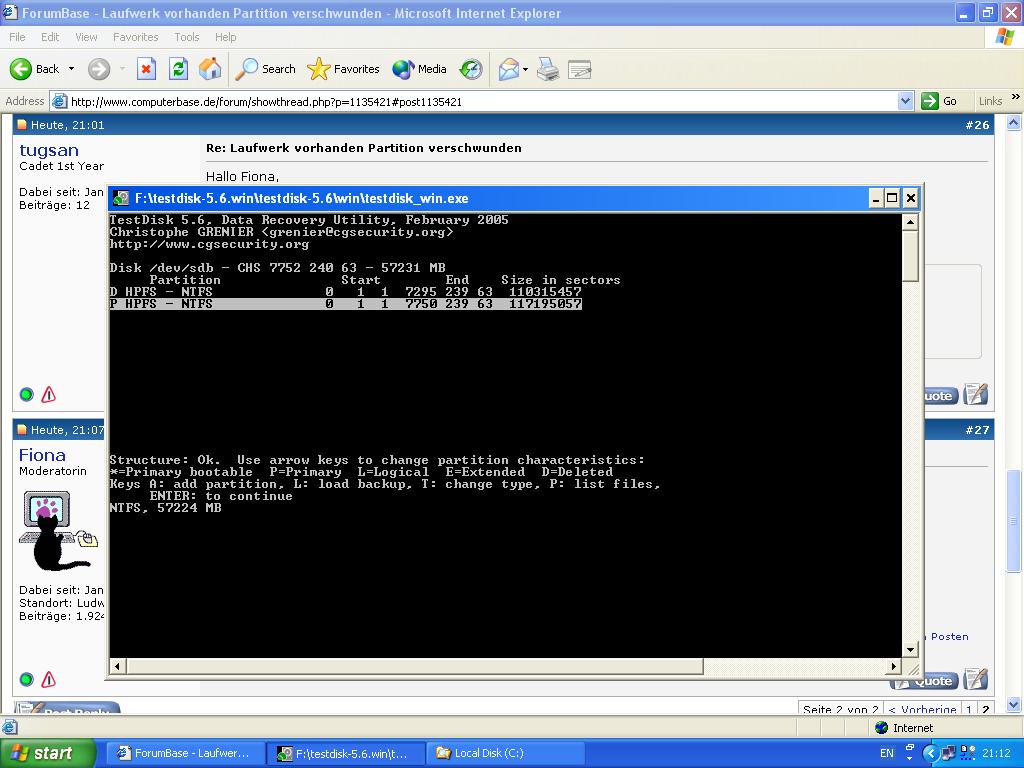The image size is (1024, 768).
Task: Click the Forward arrow button
Action: pyautogui.click(x=99, y=69)
